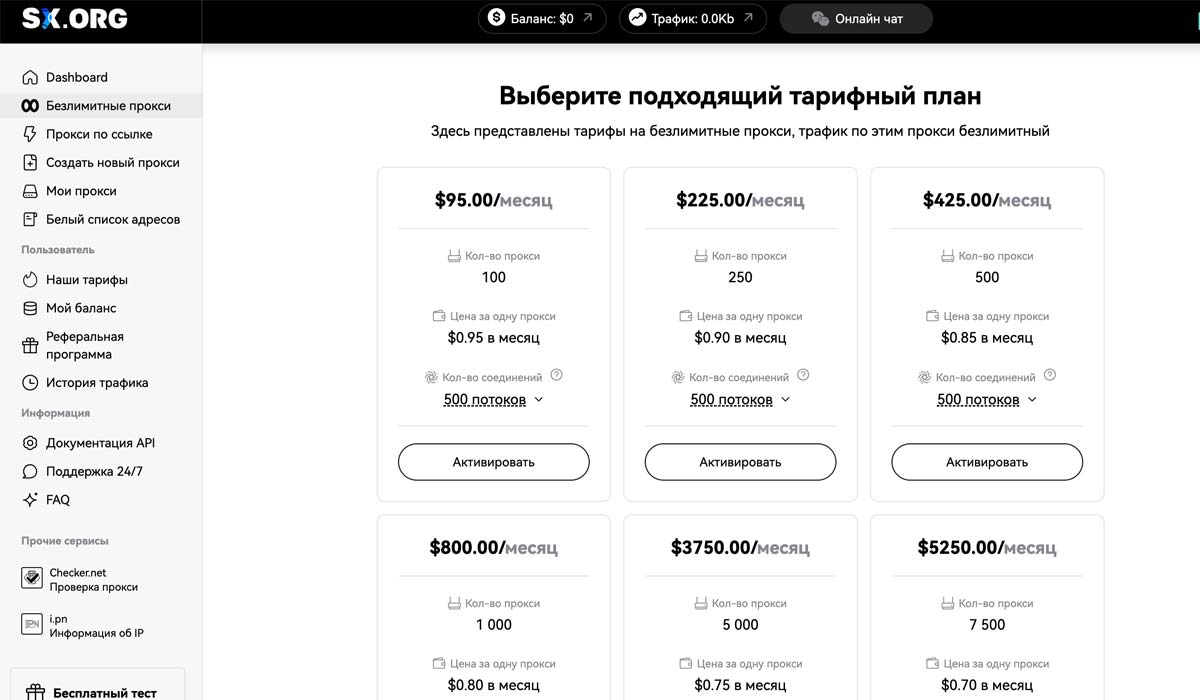Go to 'Белый список адресов' in sidebar
The height and width of the screenshot is (700, 1200).
113,219
